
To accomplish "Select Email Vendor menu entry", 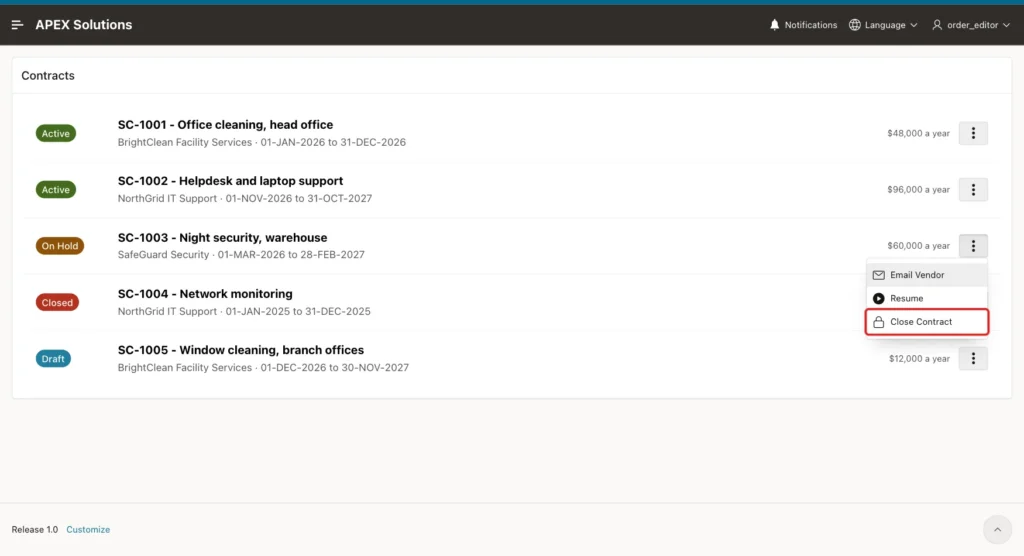I will [927, 275].
